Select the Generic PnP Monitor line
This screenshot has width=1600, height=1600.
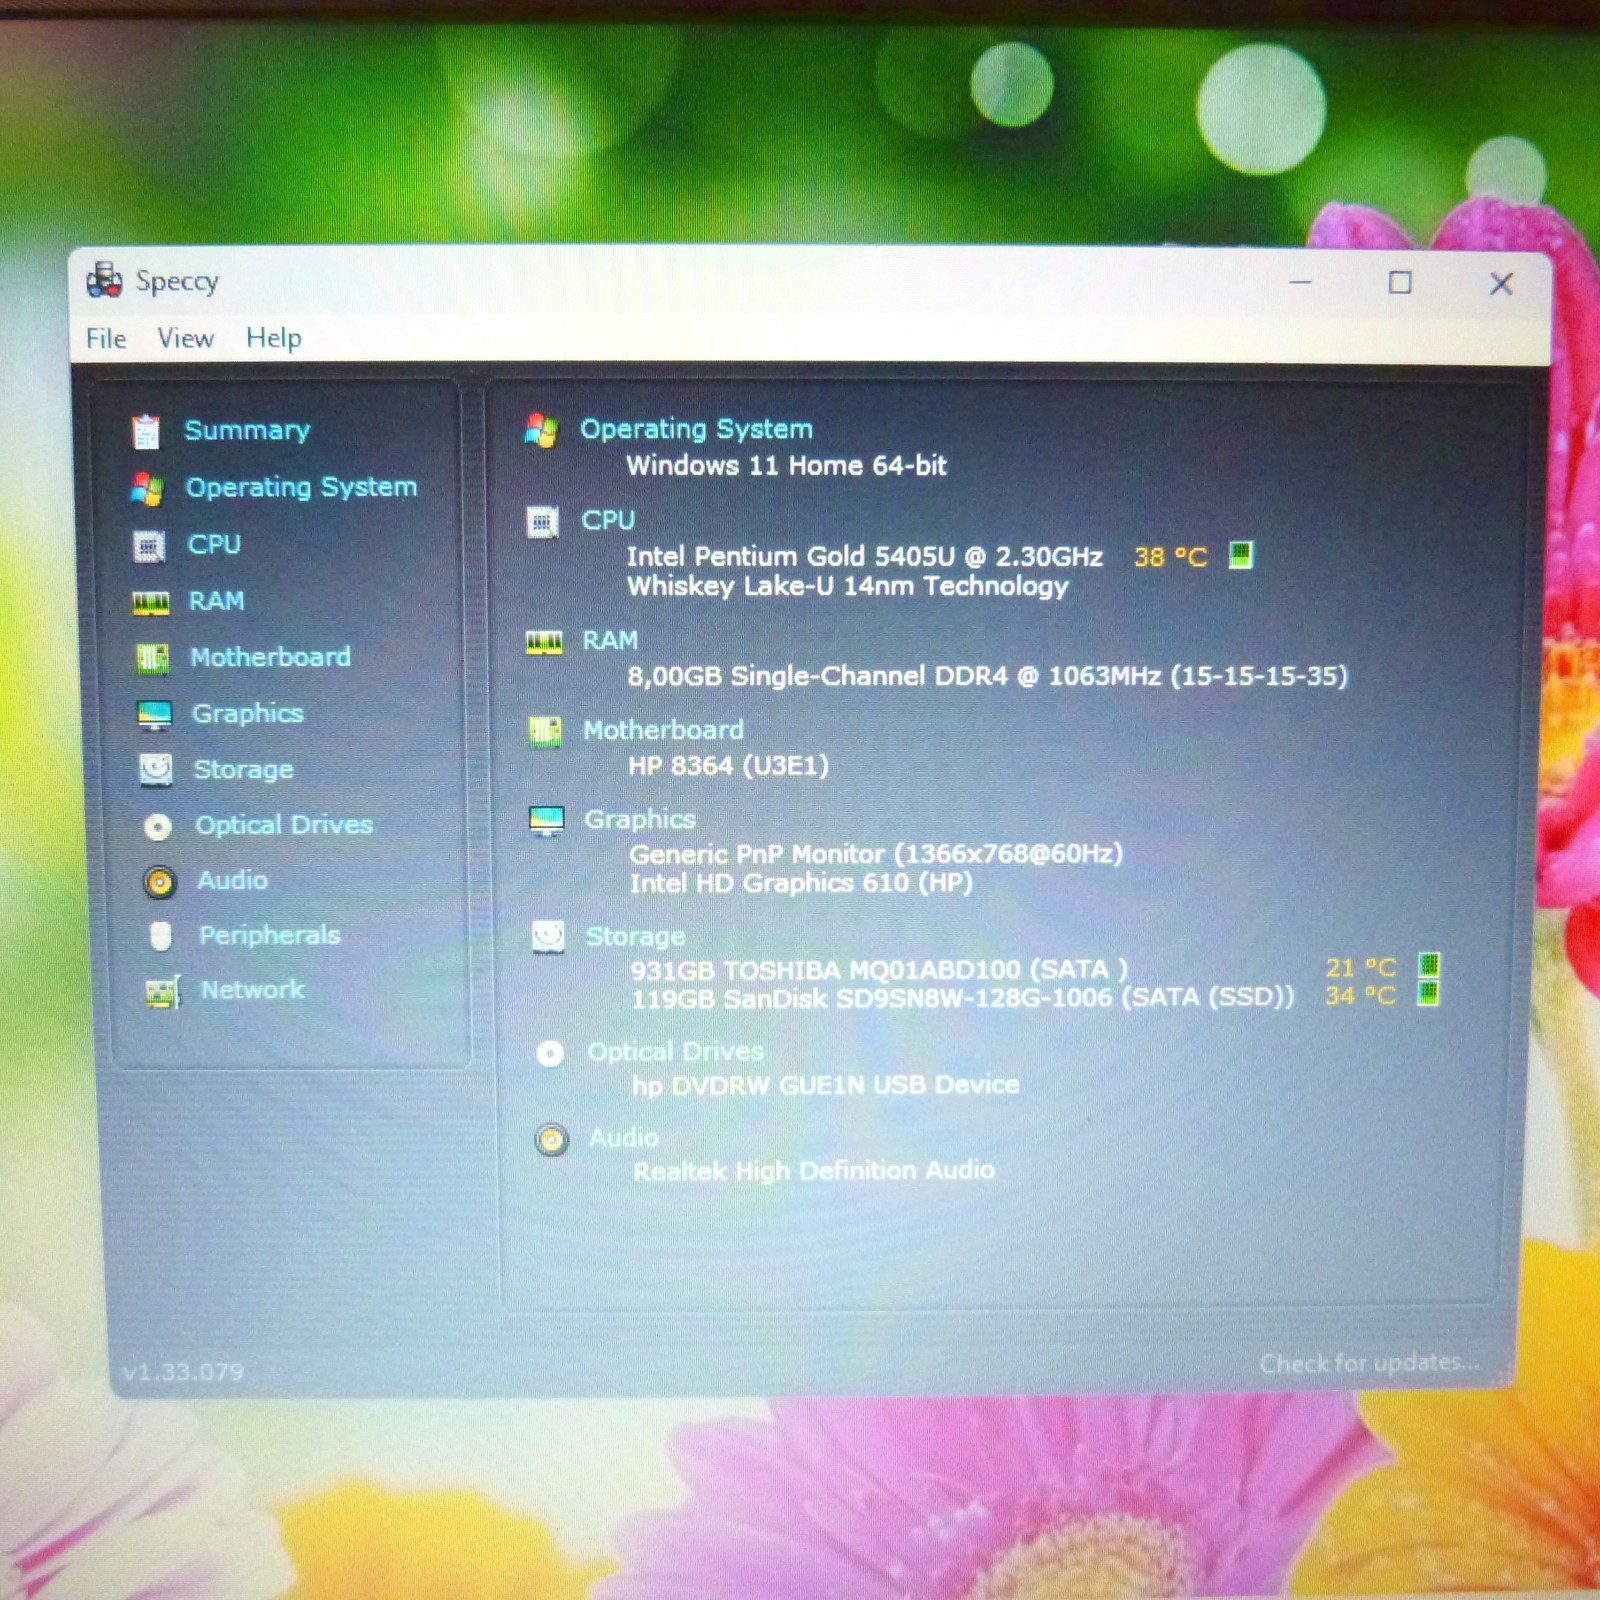(x=876, y=854)
